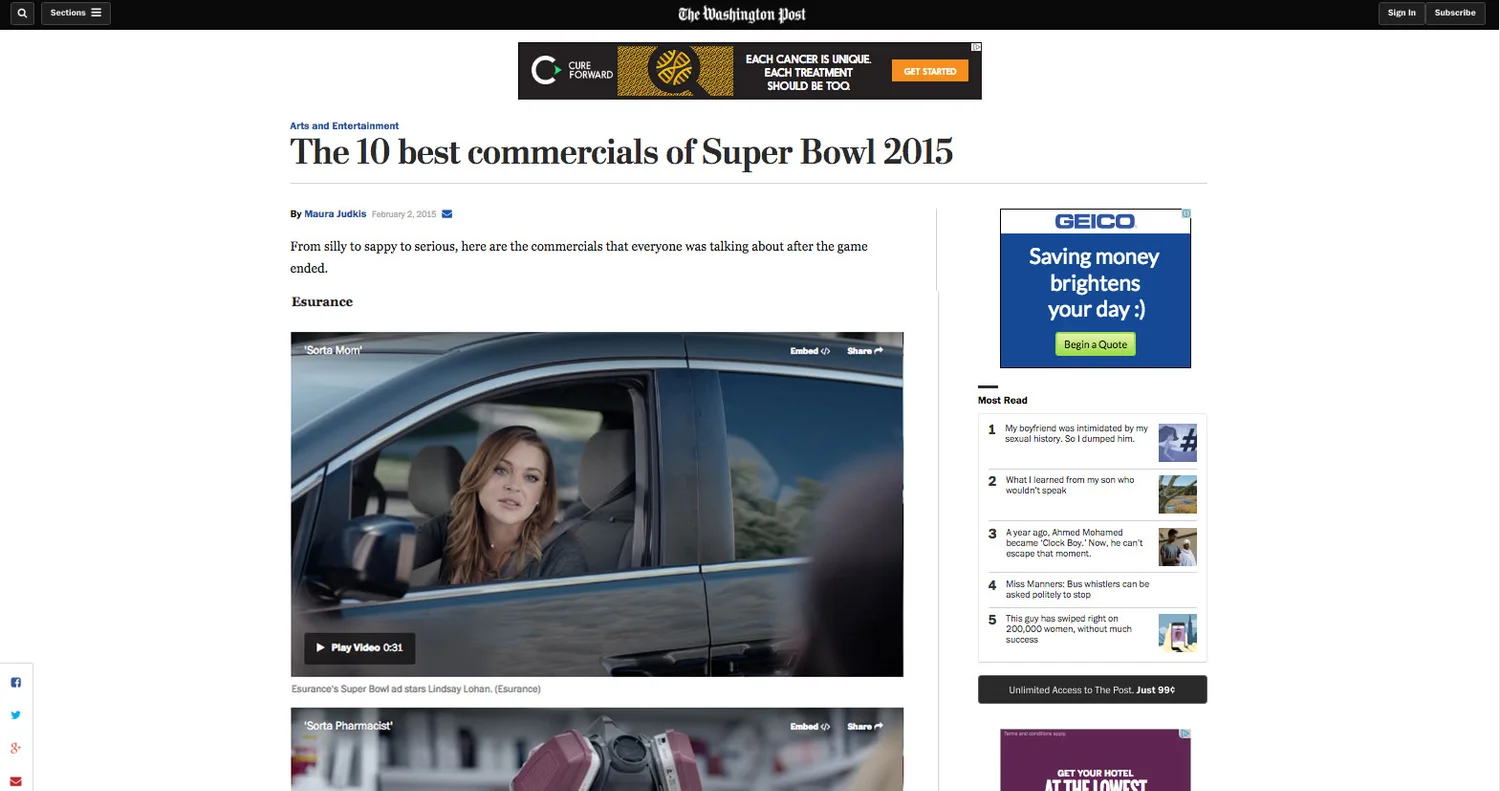Click thumbnail for swiped right story
The image size is (1500, 791).
pyautogui.click(x=1177, y=634)
